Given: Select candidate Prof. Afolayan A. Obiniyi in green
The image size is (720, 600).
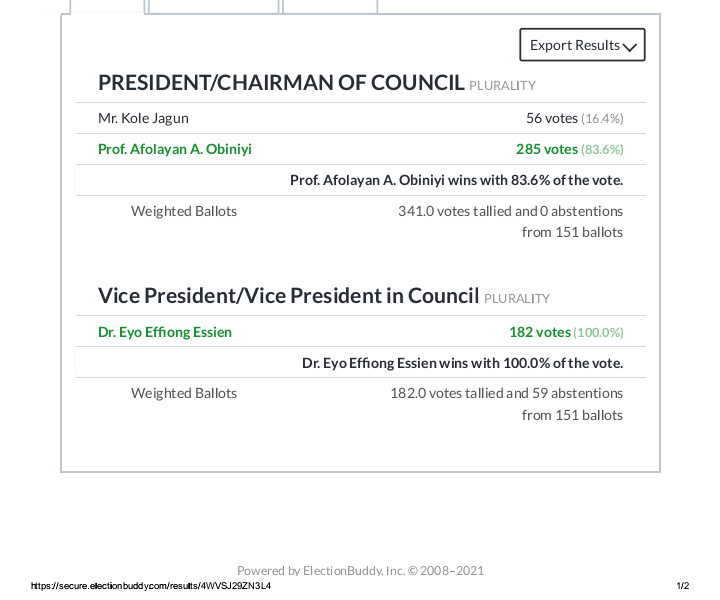Looking at the screenshot, I should tap(175, 149).
